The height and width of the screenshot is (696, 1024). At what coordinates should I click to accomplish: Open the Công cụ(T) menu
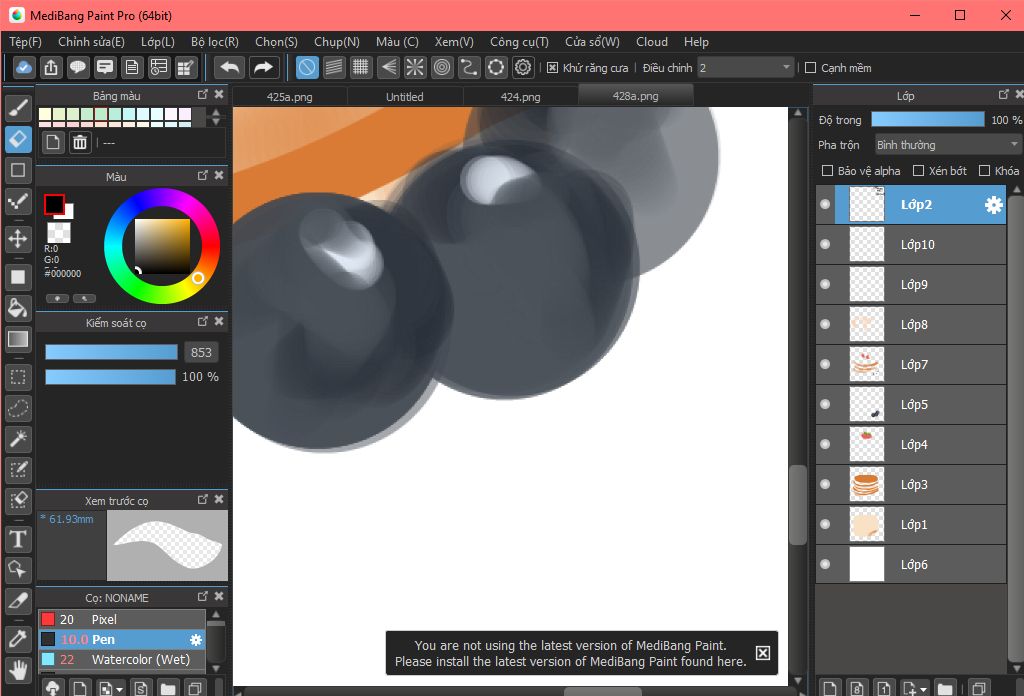(x=519, y=42)
